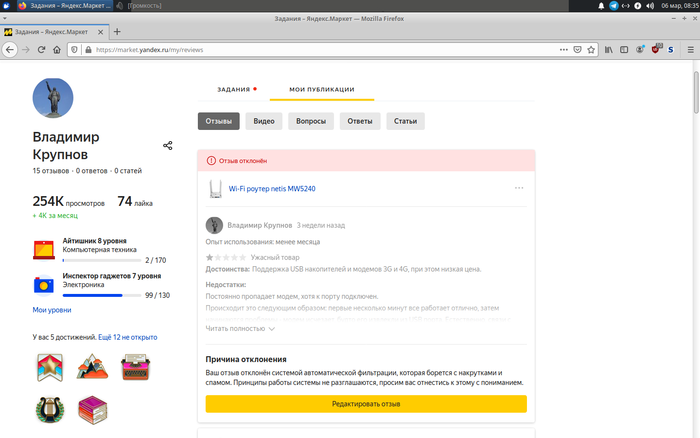Click the router product thumbnail
This screenshot has height=438, width=700.
click(x=216, y=189)
